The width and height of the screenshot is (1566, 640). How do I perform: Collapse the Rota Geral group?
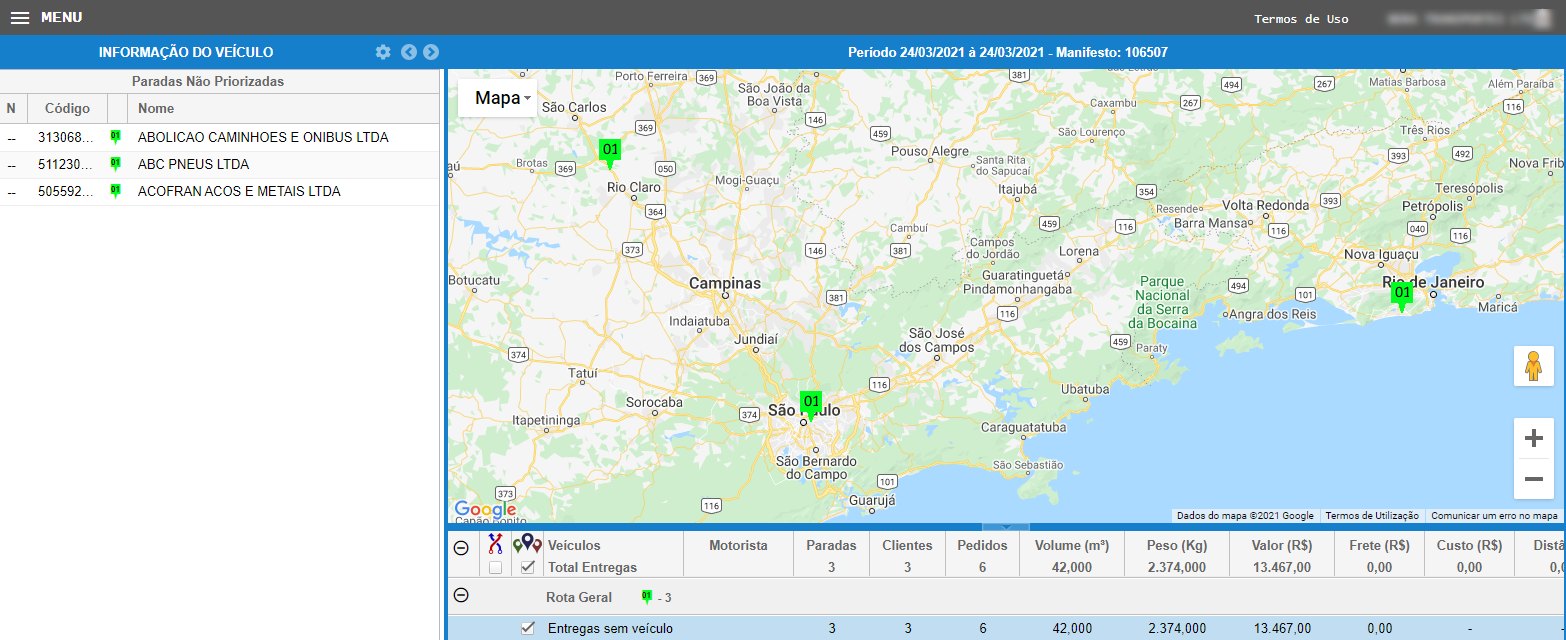click(461, 595)
